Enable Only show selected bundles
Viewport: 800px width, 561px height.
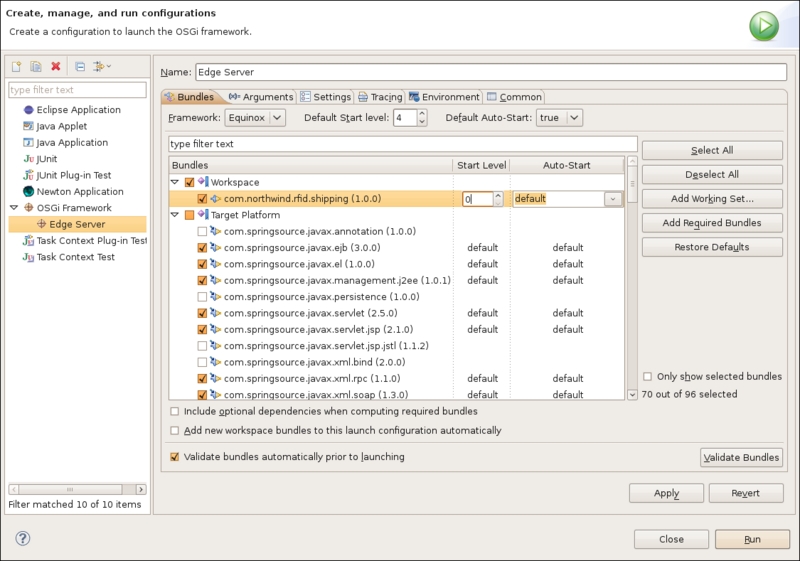click(x=647, y=376)
